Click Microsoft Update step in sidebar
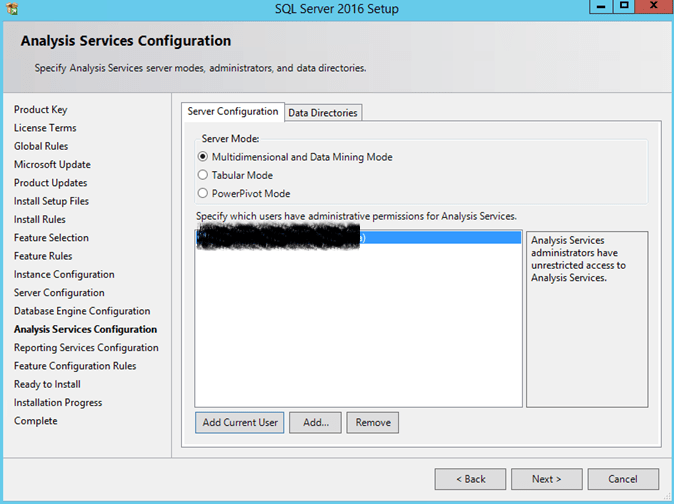 point(52,165)
